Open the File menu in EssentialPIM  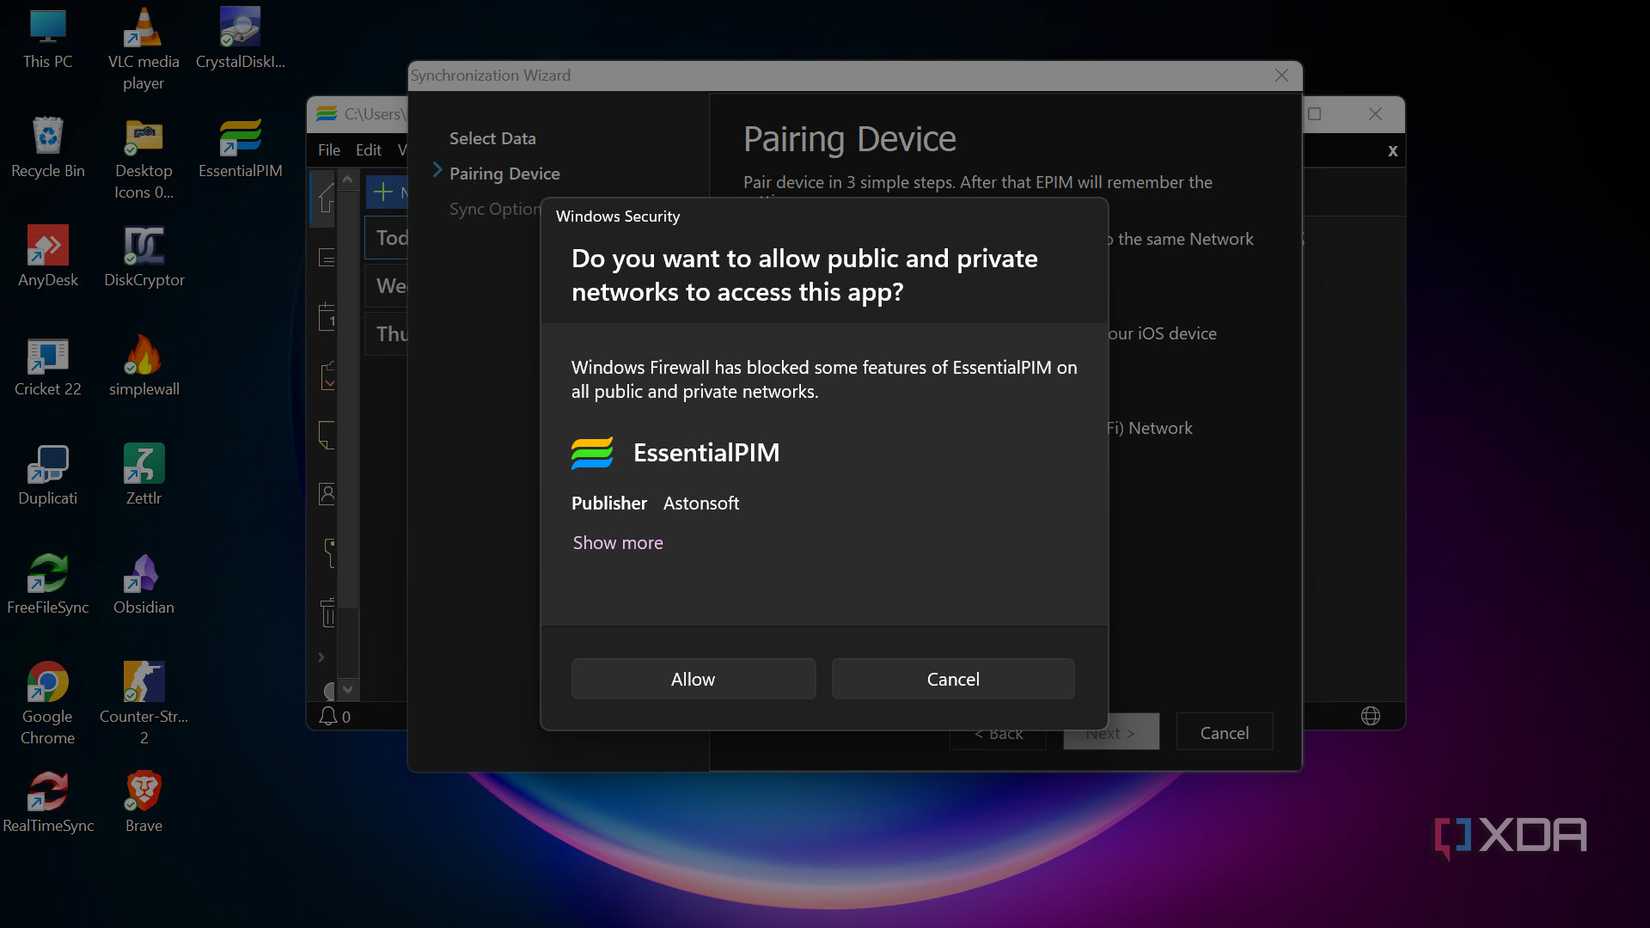pos(329,150)
